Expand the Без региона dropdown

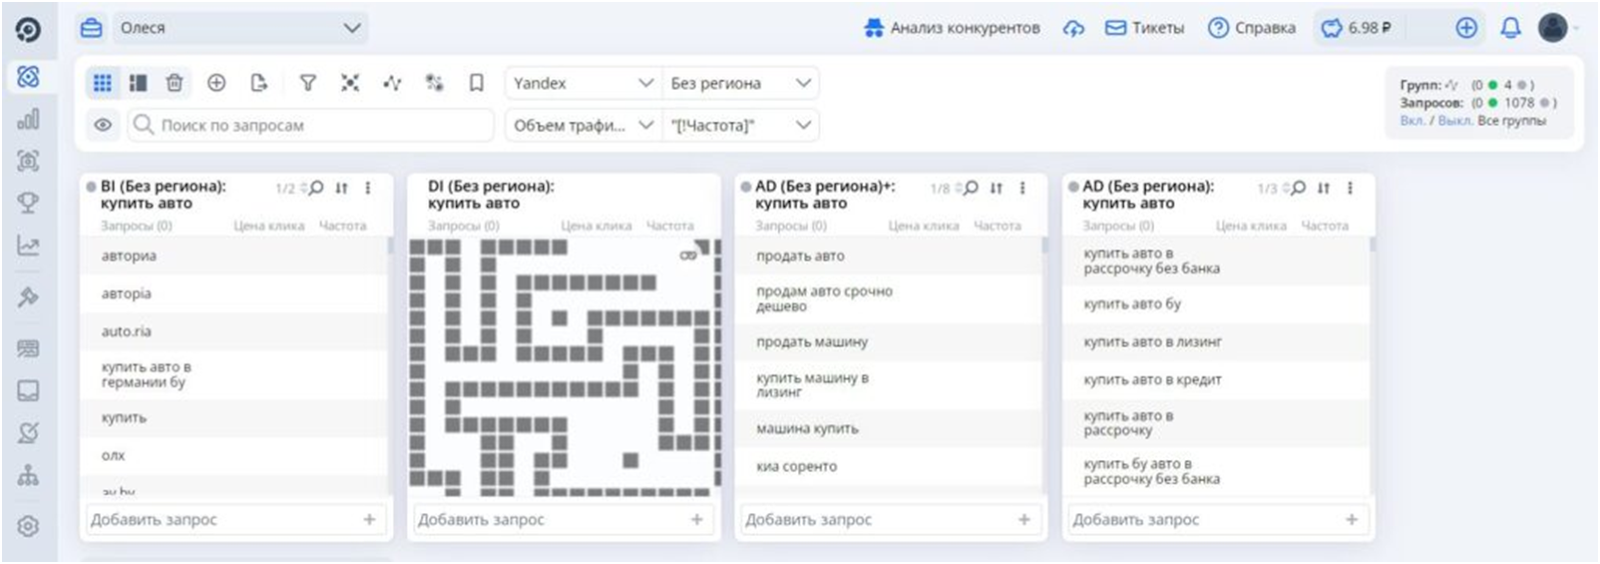point(740,83)
